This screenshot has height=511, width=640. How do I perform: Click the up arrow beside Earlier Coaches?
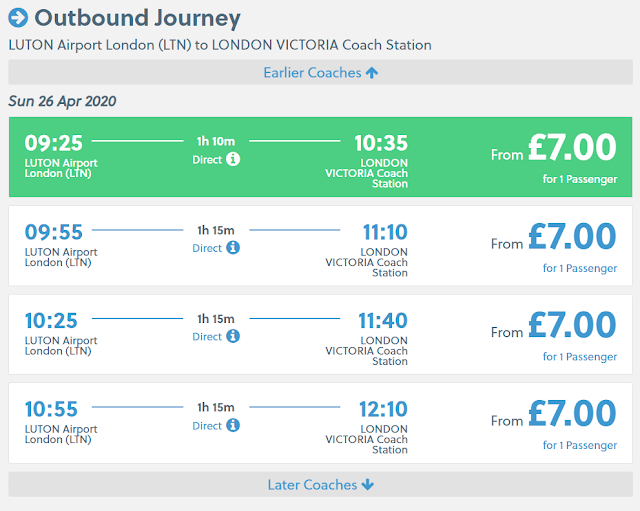pos(371,73)
